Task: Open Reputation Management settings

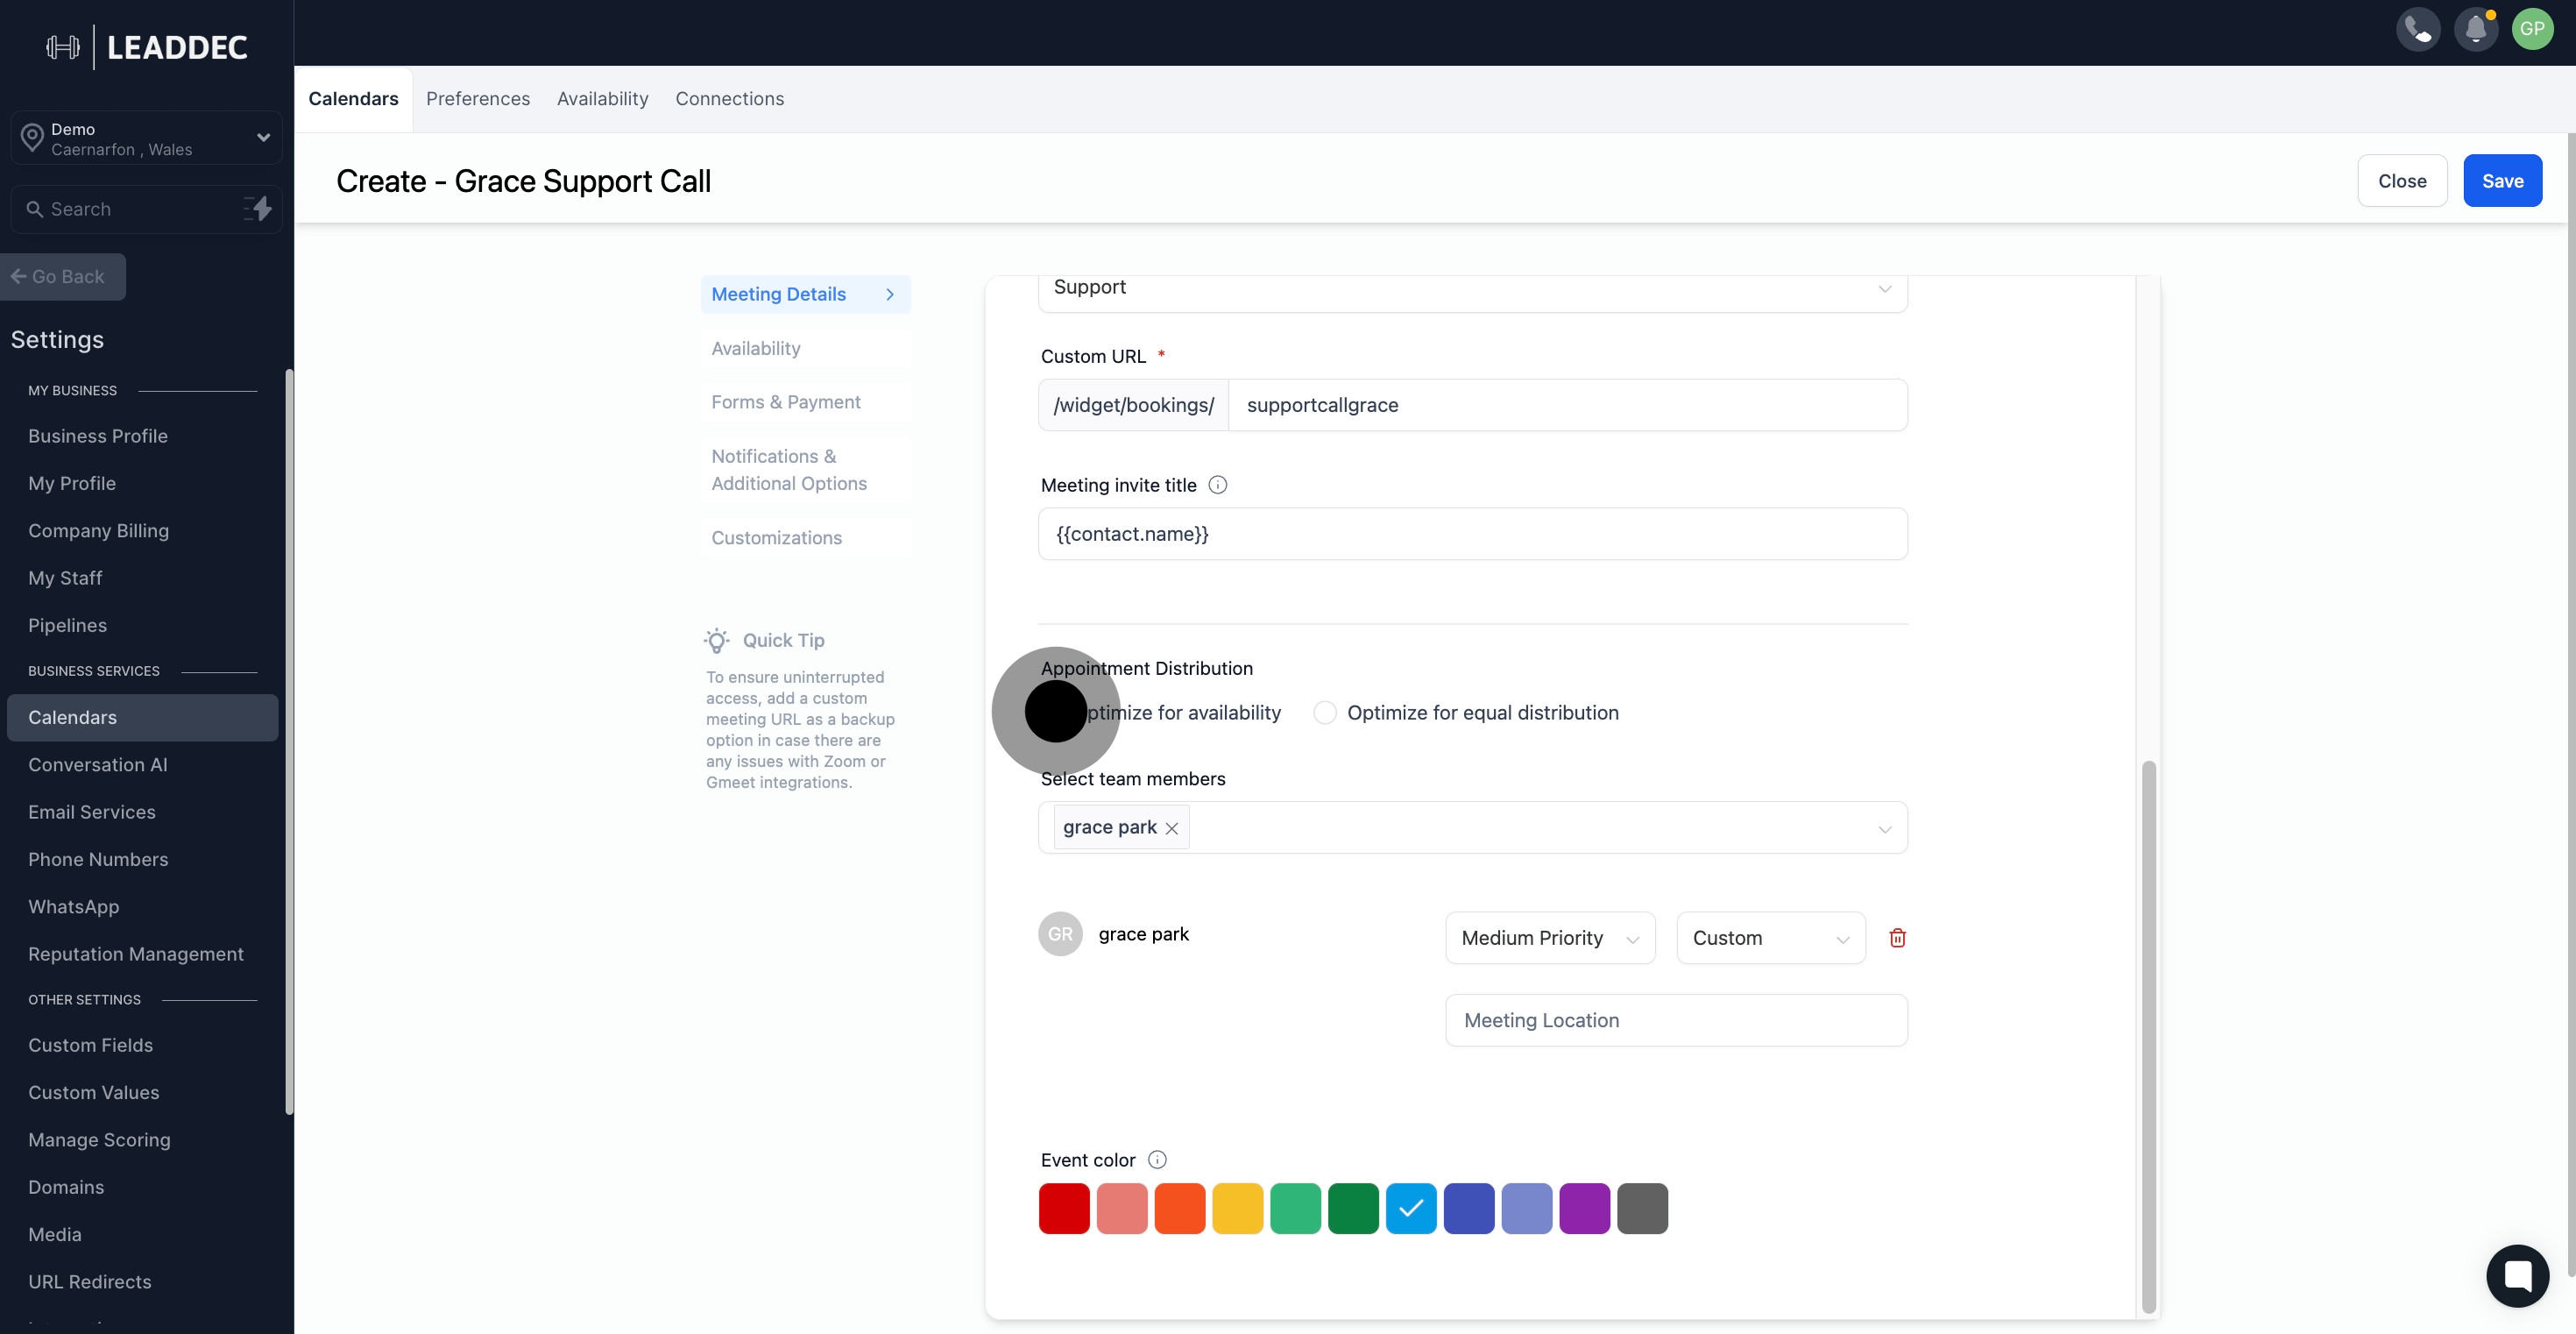Action: pyautogui.click(x=136, y=954)
